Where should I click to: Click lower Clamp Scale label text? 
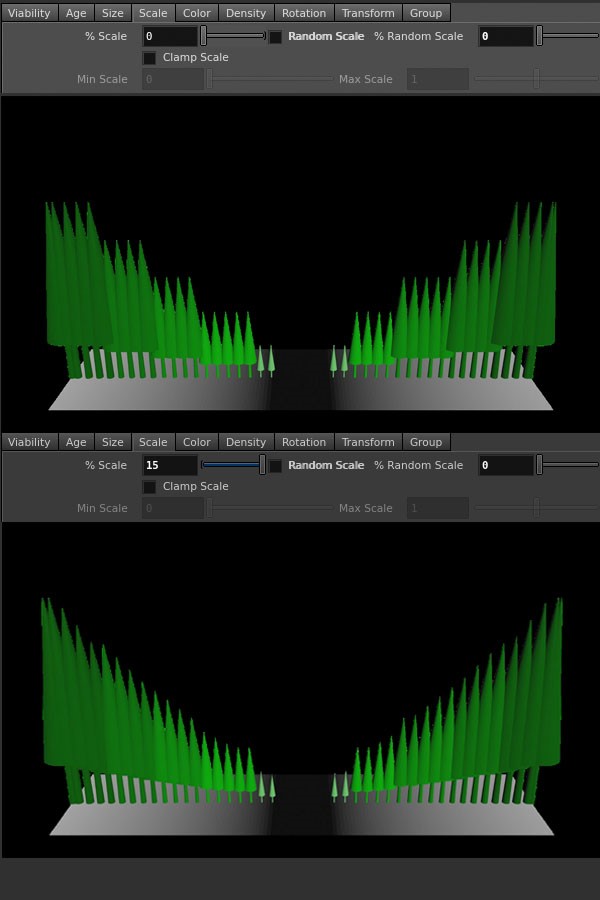click(x=195, y=486)
